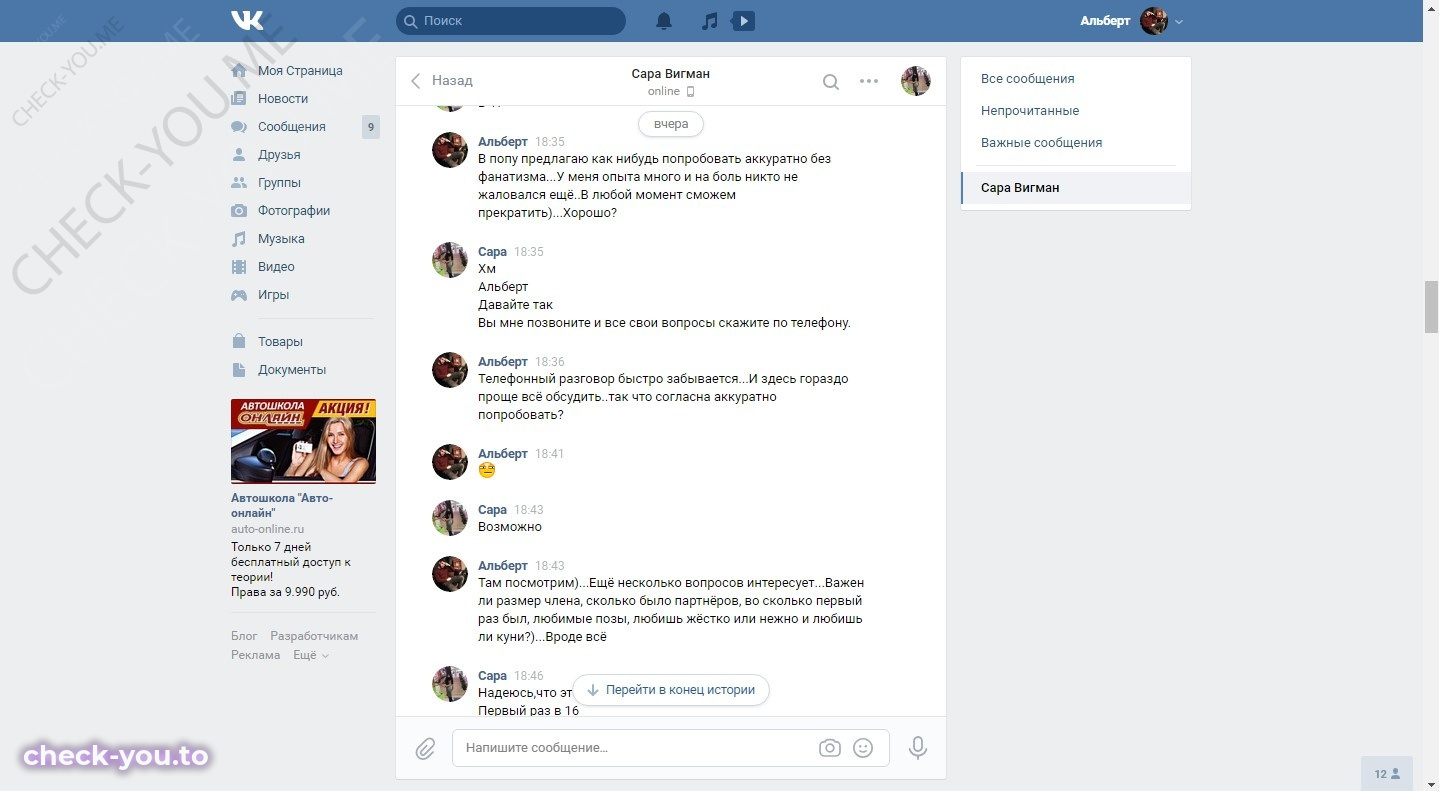Screen dimensions: 1439x791
Task: Open music note player icon
Action: (x=709, y=21)
